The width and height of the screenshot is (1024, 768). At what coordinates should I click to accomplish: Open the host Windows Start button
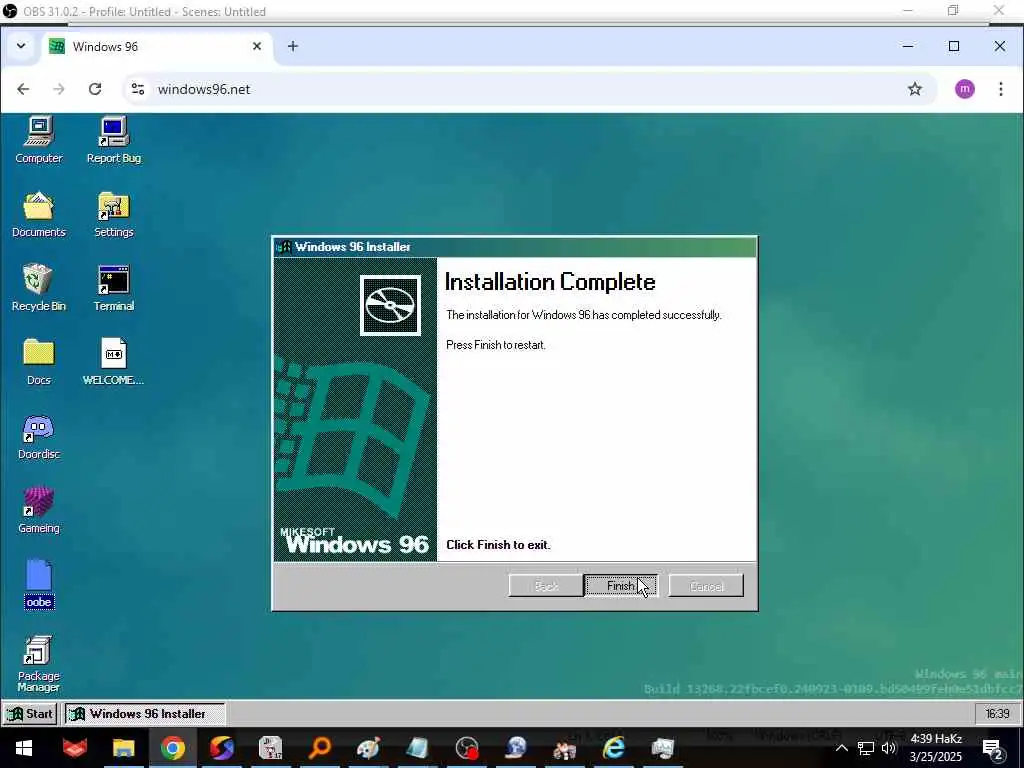click(24, 748)
